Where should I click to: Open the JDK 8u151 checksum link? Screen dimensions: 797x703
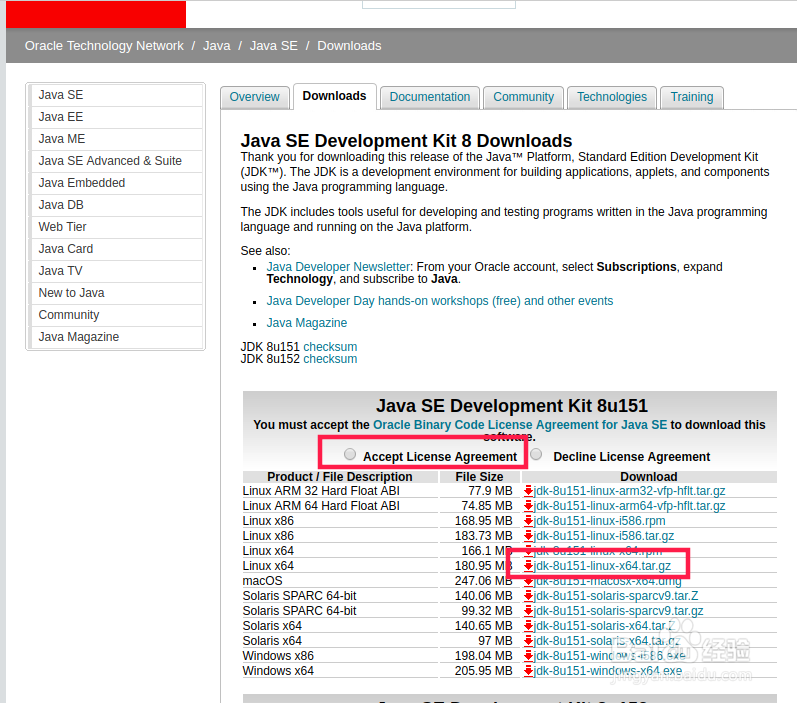(x=330, y=347)
